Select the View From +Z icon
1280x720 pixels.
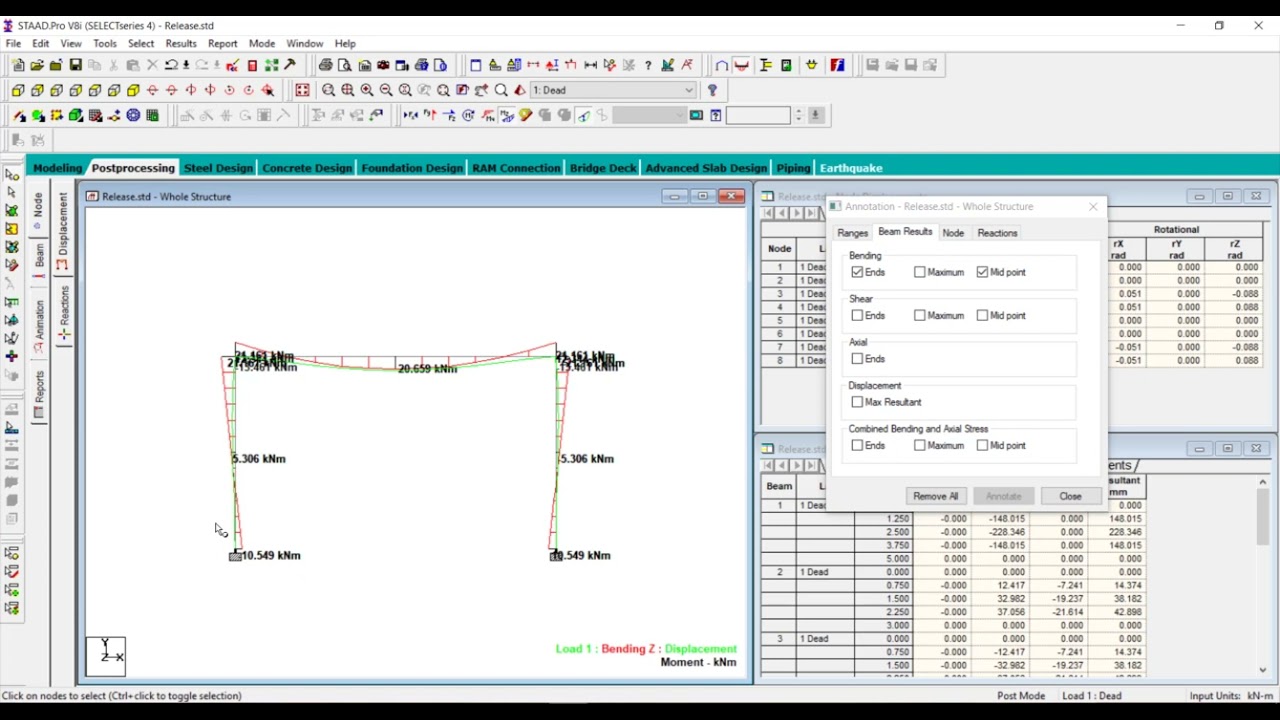click(x=18, y=90)
